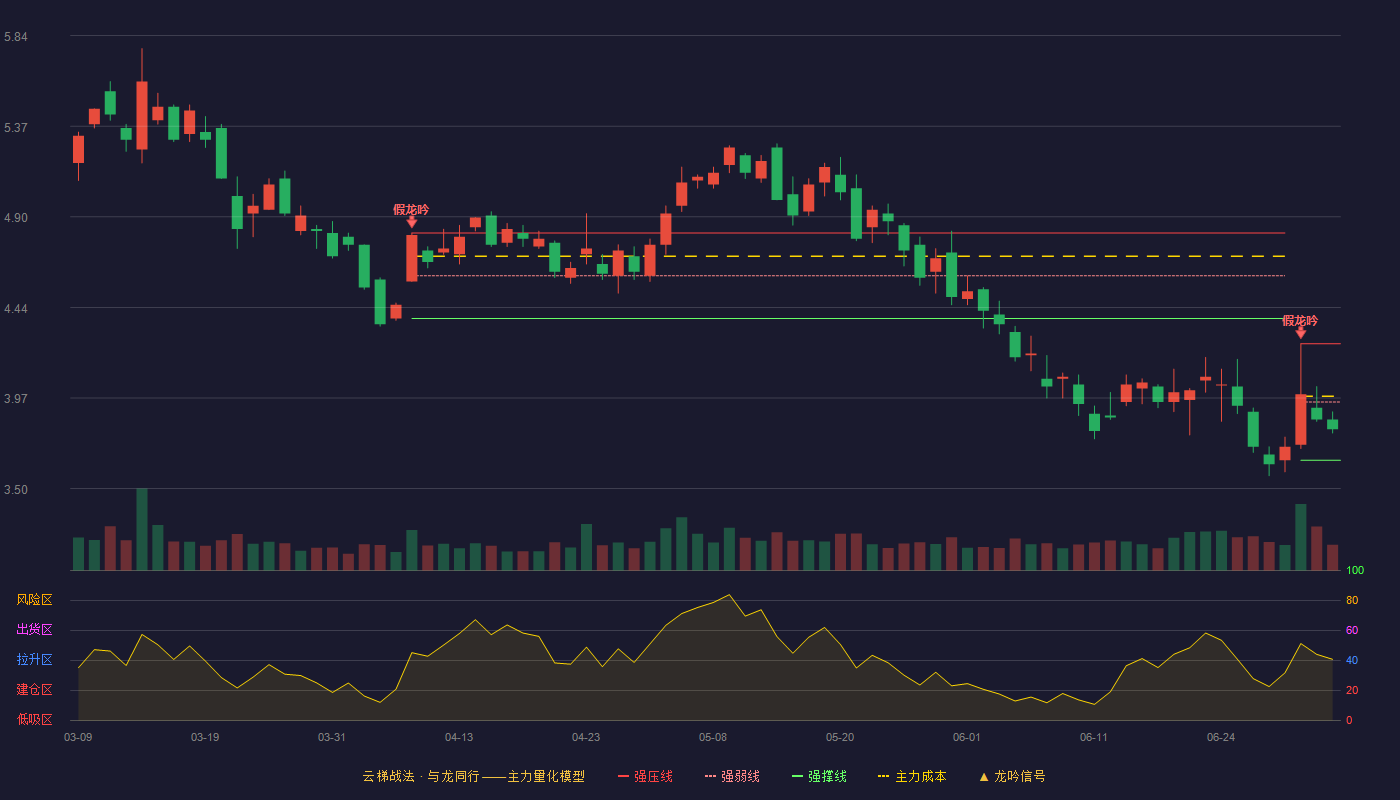Click the 04-13 date label
The height and width of the screenshot is (800, 1400).
[x=459, y=737]
